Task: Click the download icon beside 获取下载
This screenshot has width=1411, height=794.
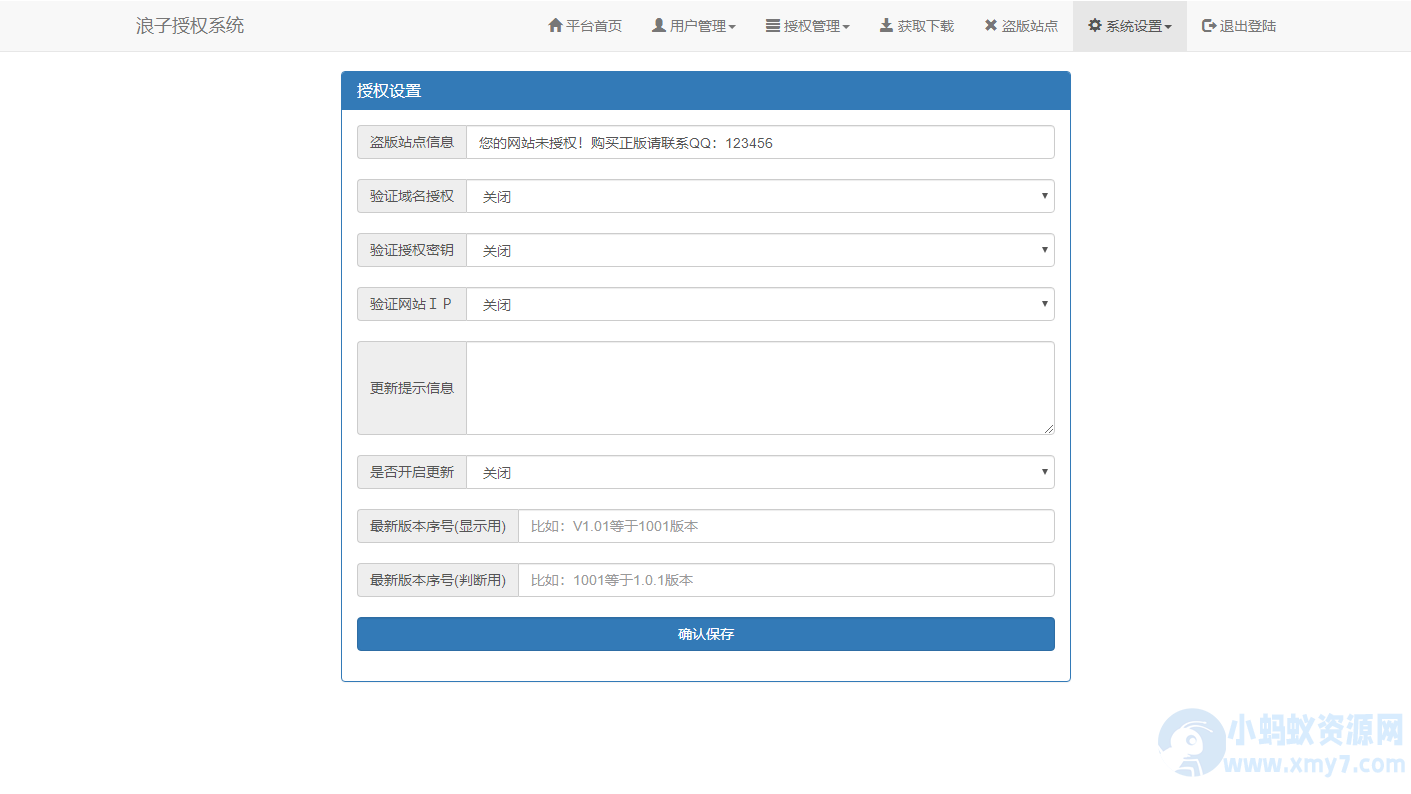Action: (x=886, y=25)
